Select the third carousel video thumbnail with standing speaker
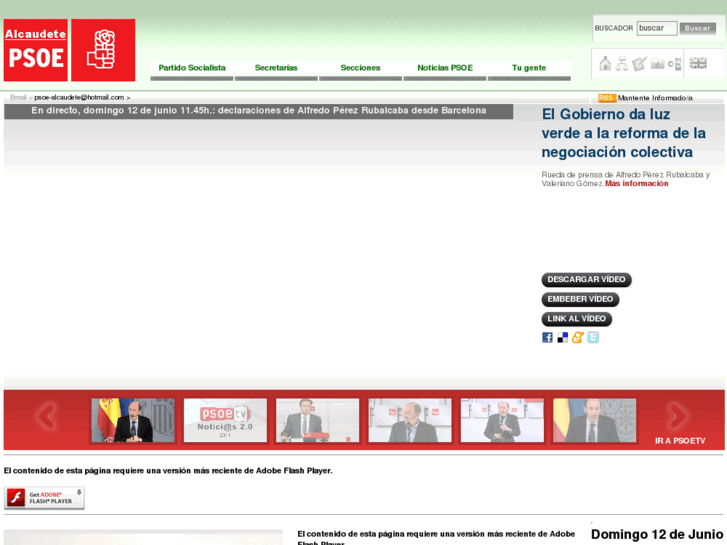Screen dimensions: 727x545 (x=318, y=420)
